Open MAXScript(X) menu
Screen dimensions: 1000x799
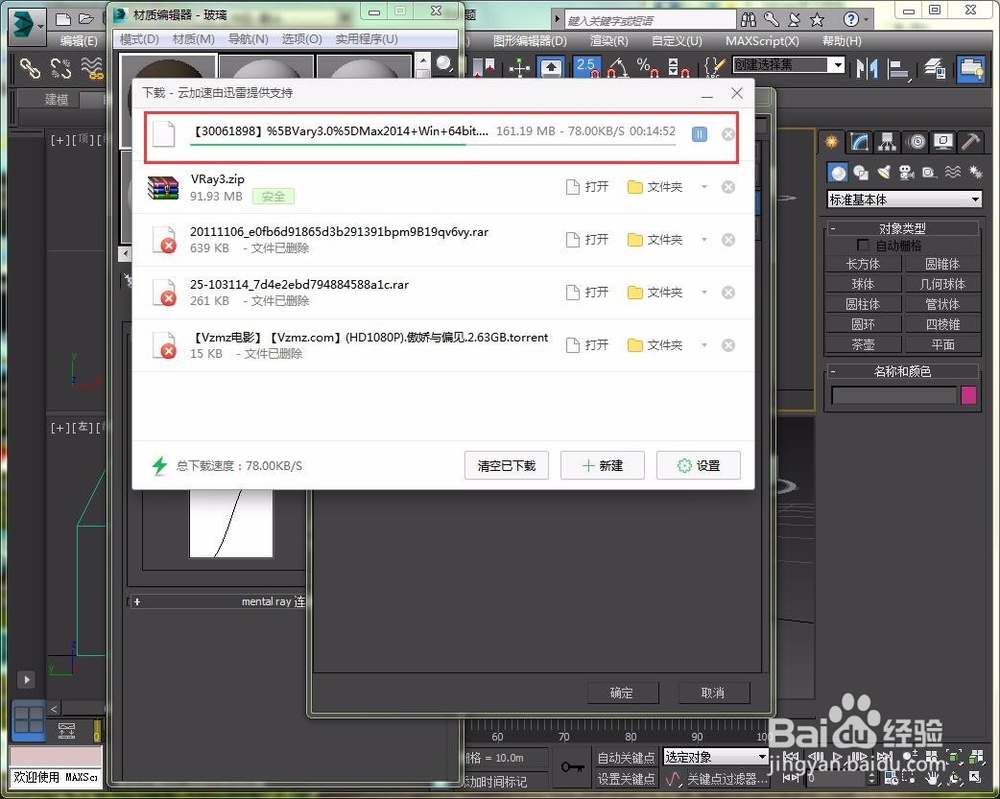click(762, 41)
